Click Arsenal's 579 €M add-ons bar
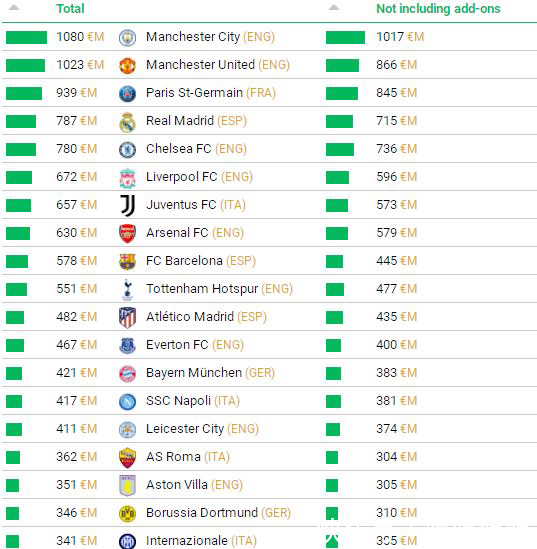 click(337, 234)
